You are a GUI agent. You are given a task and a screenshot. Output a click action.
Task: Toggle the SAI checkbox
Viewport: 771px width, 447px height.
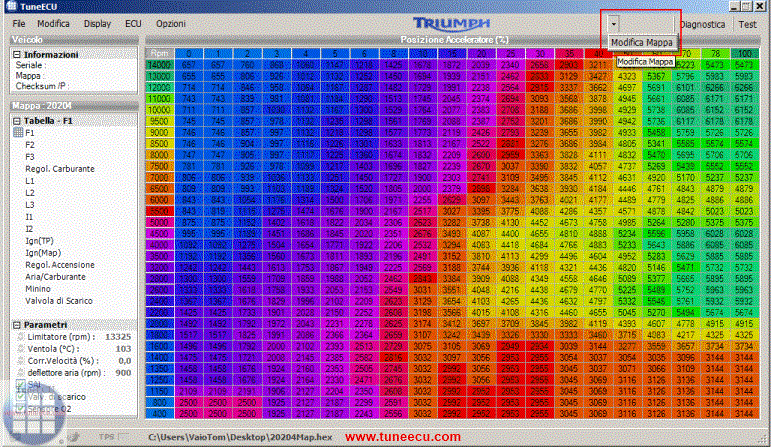[21, 384]
